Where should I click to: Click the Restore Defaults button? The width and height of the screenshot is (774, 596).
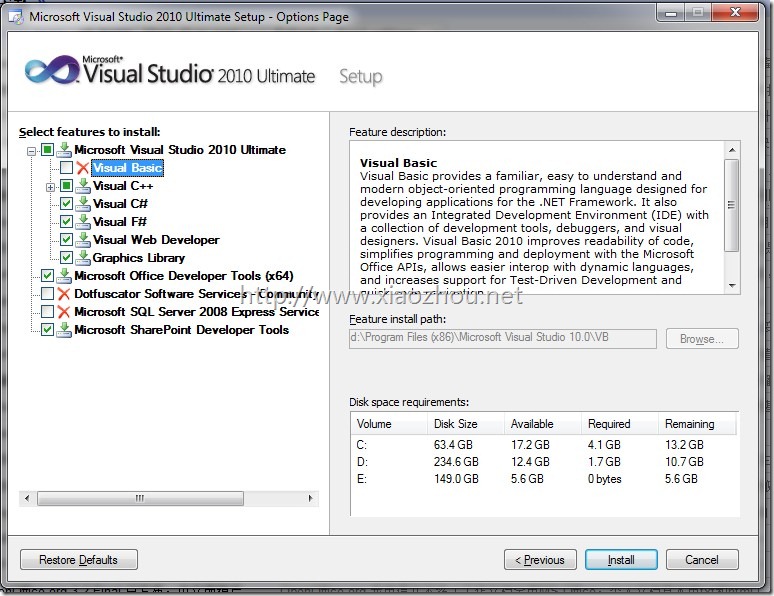click(x=78, y=559)
